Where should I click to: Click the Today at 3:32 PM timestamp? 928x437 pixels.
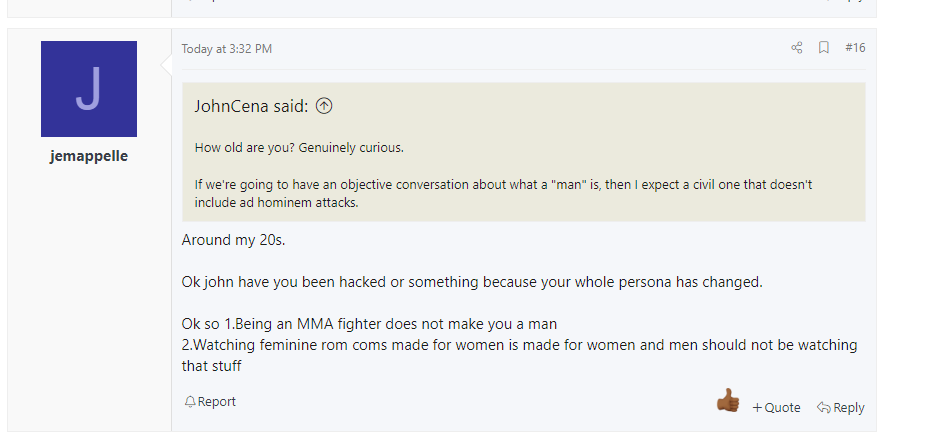227,49
